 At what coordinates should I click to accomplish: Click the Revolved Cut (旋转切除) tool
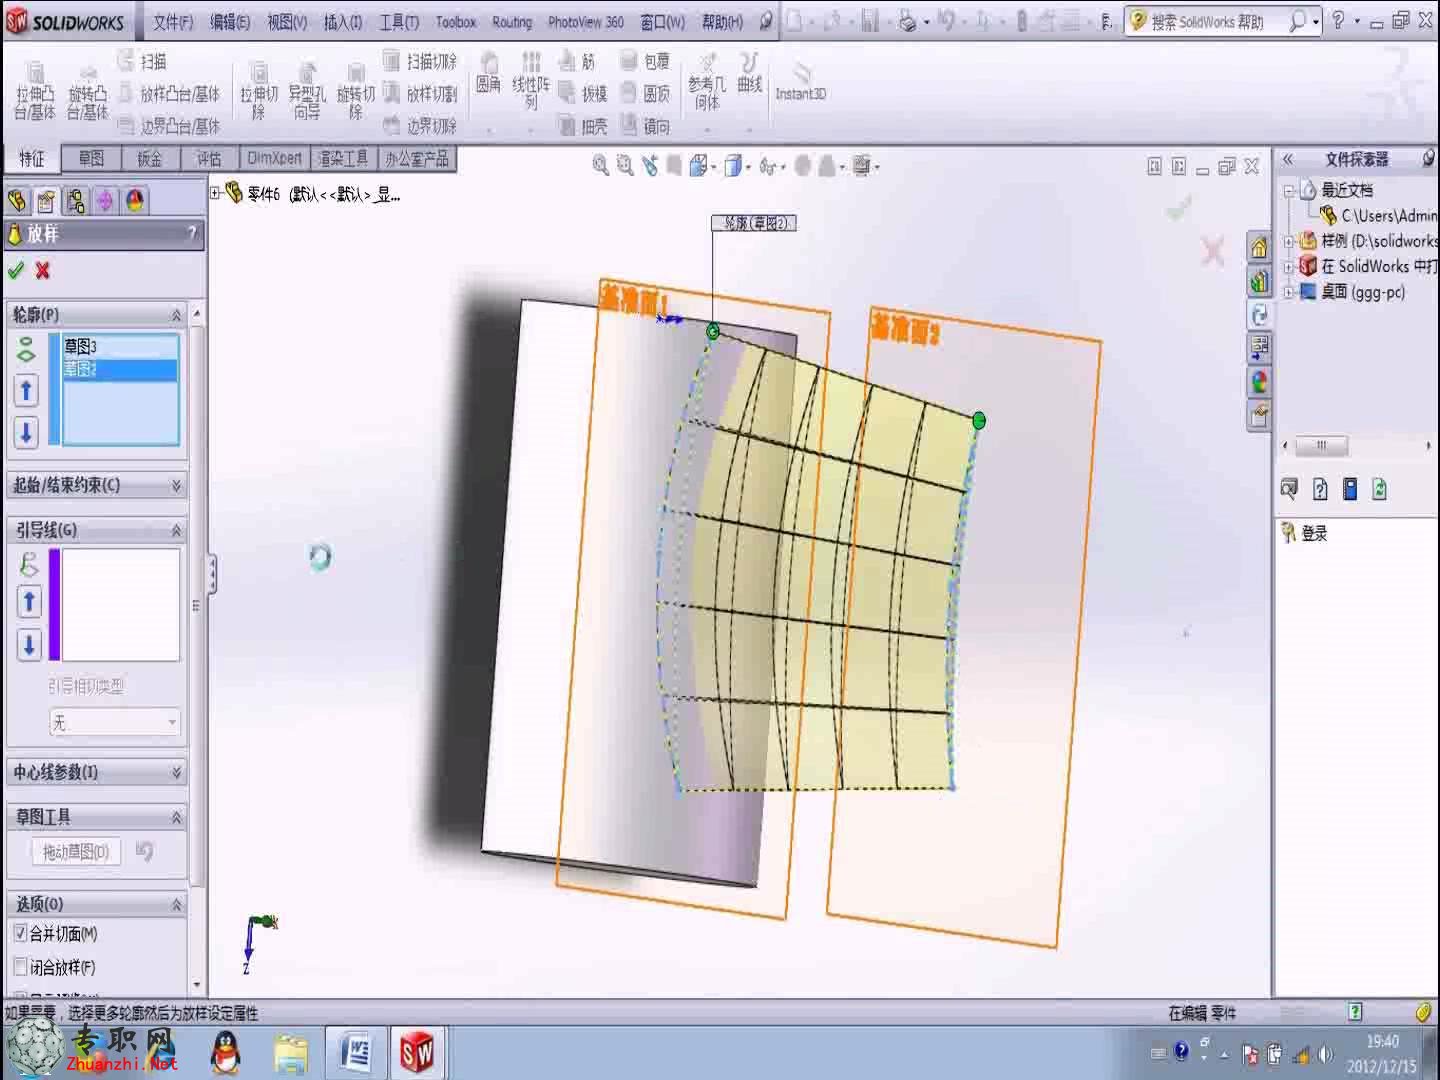355,93
